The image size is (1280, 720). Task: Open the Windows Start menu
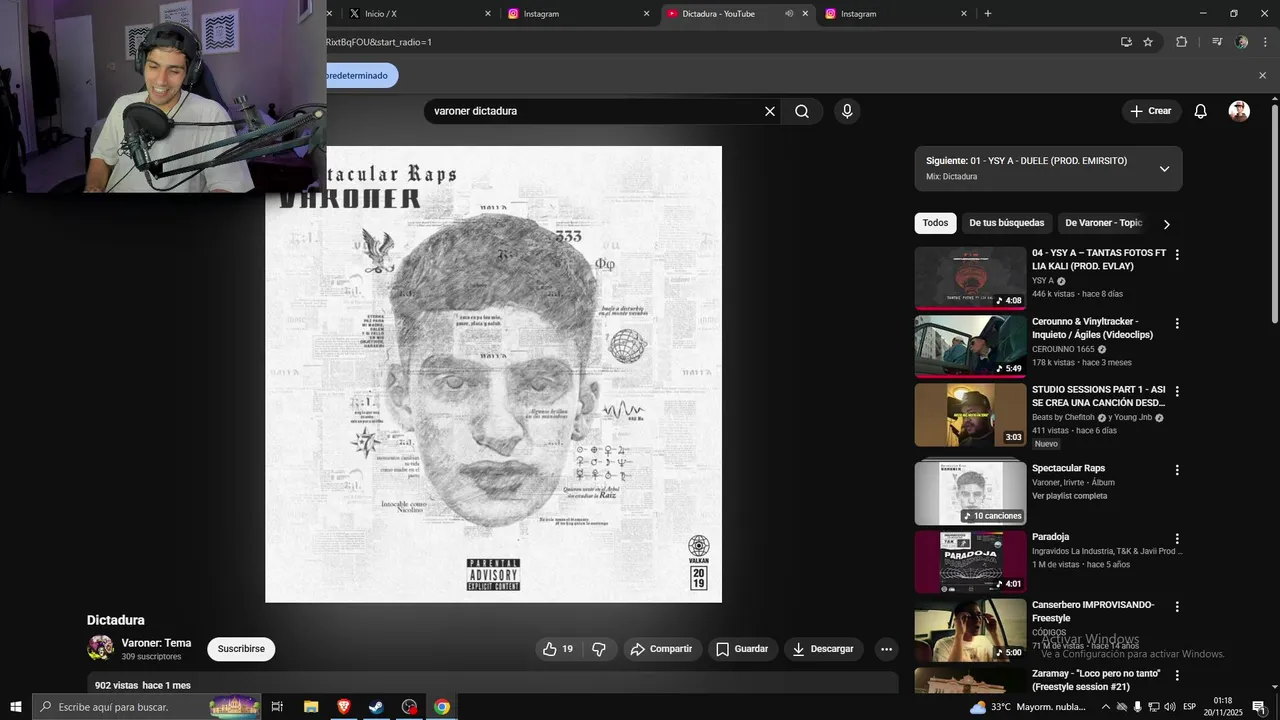coord(16,707)
